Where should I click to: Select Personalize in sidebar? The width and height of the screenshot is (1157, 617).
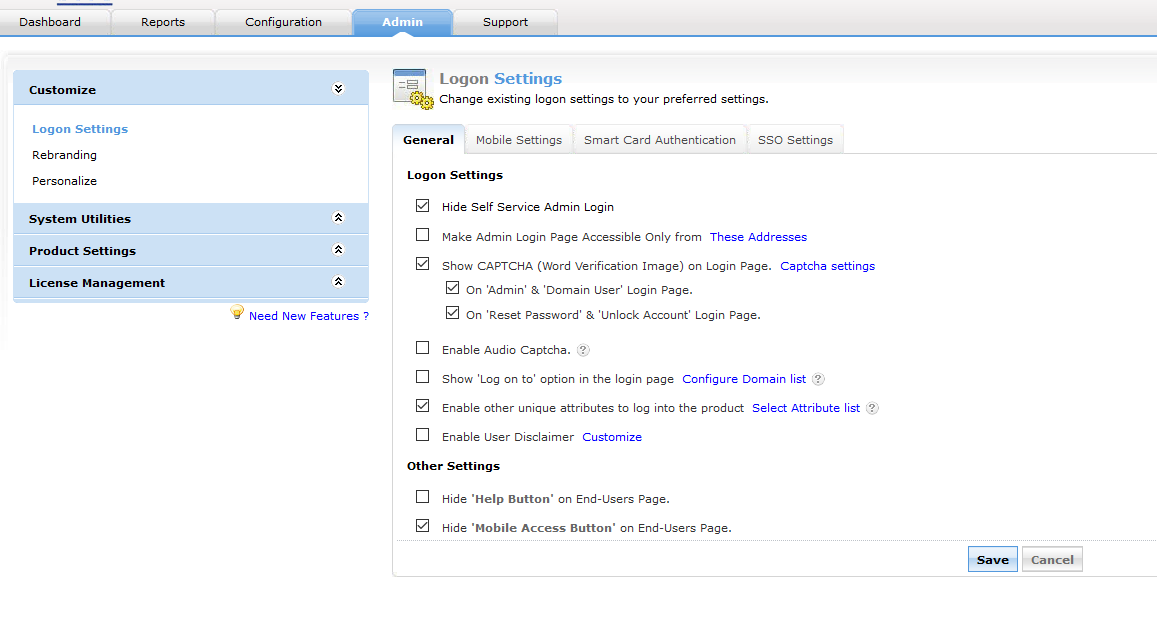(x=64, y=181)
